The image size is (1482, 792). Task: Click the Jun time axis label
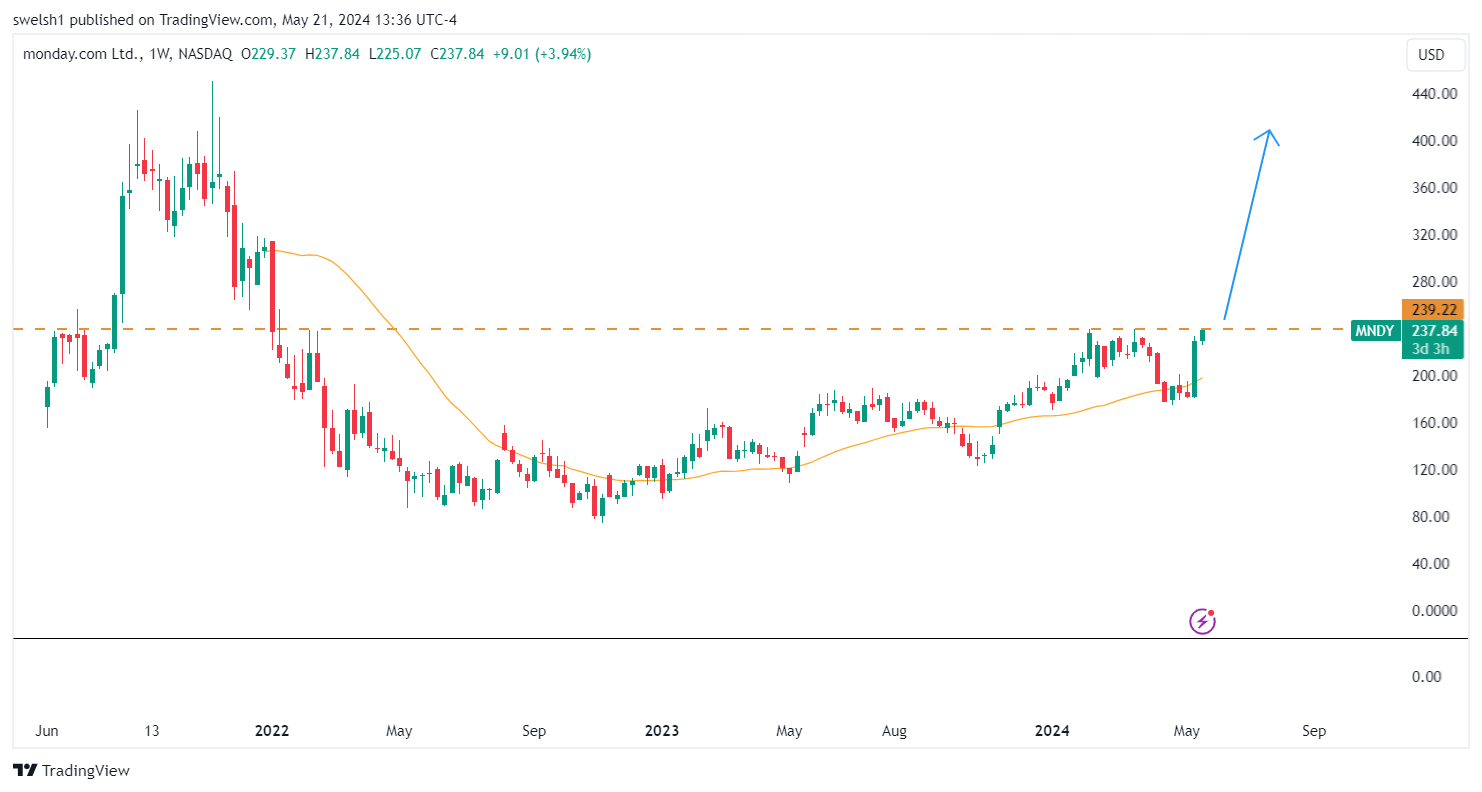coord(46,731)
